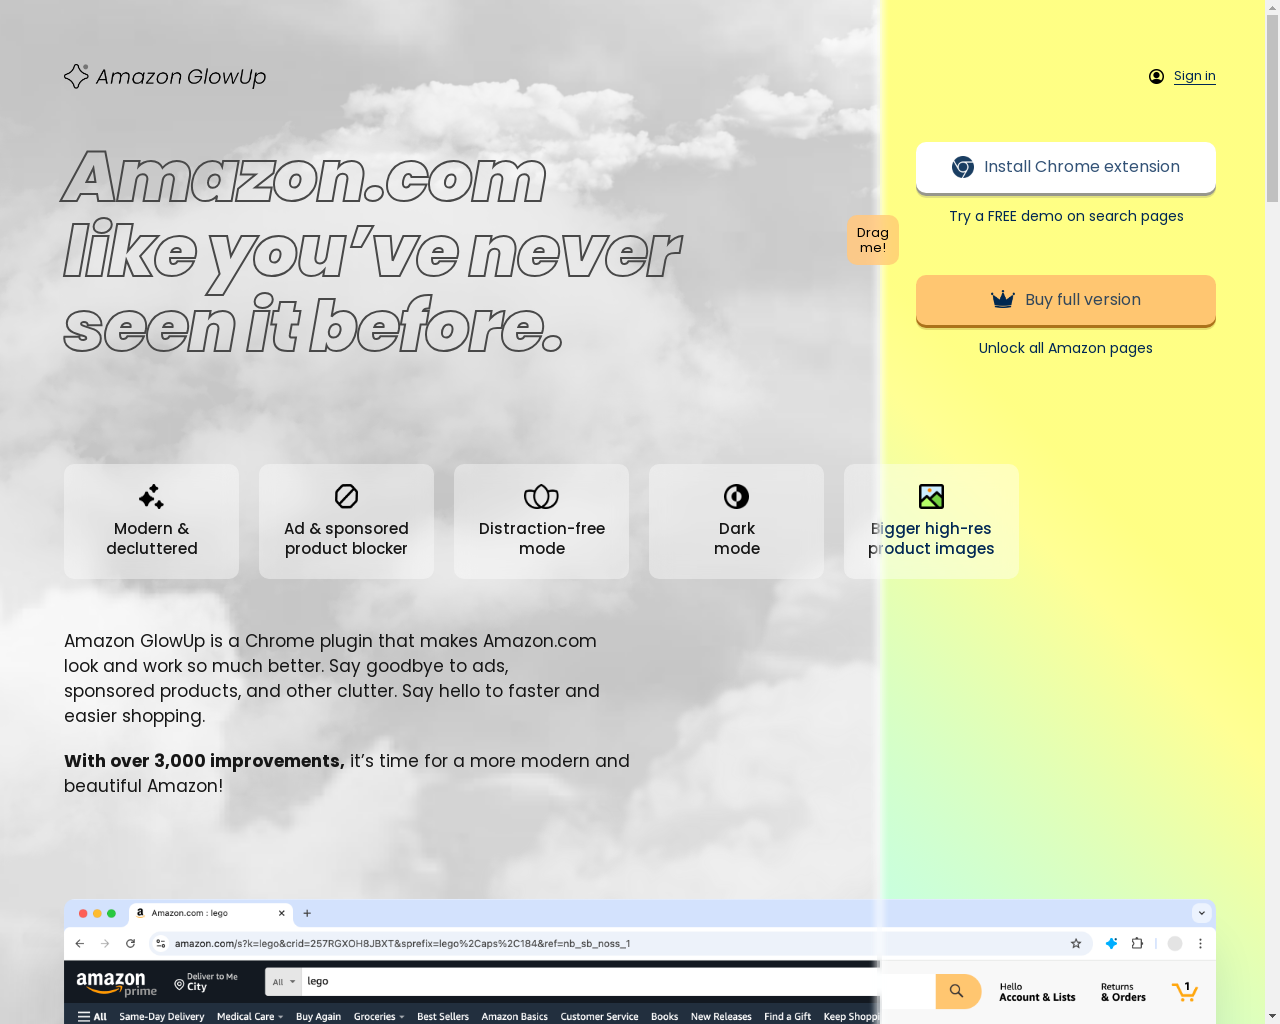Image resolution: width=1280 pixels, height=1024 pixels.
Task: Click the blue GlowUp extension icon in demo toolbar
Action: pyautogui.click(x=1111, y=943)
